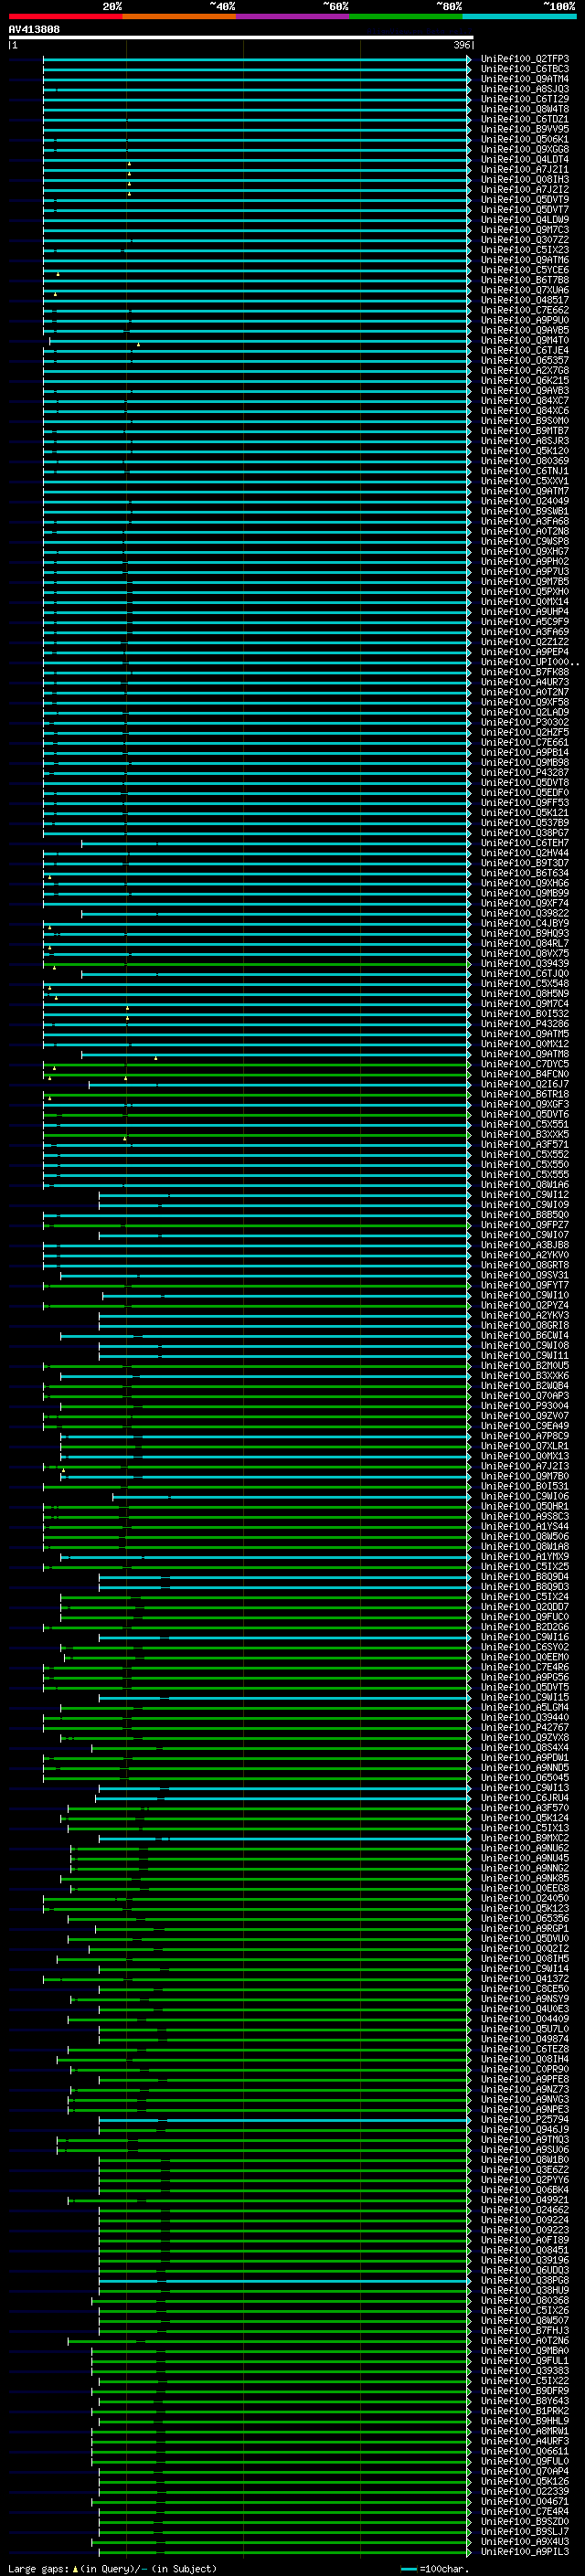Select label UniRef100_P93004
Screen dimensions: 585x2576
(525, 1406)
